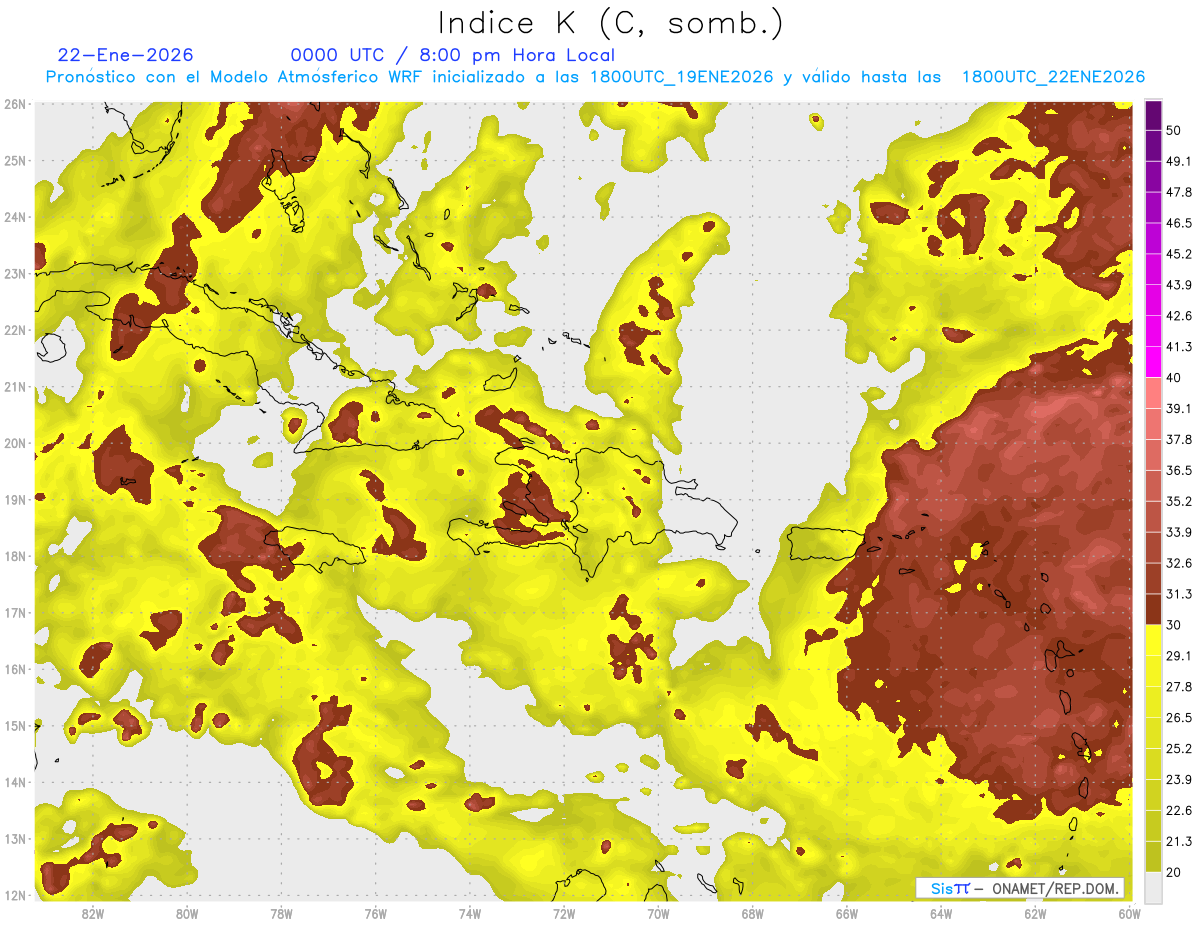Select the colorbar value '45.2'
Screen dimensions: 1200x927
click(1179, 254)
